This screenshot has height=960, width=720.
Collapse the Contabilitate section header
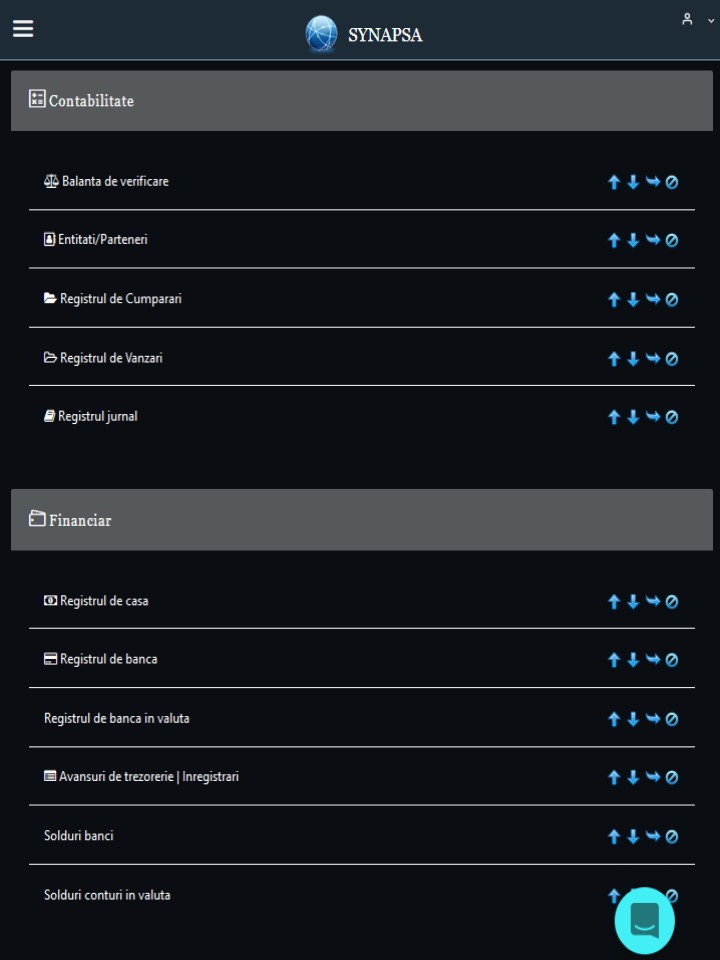click(x=362, y=100)
